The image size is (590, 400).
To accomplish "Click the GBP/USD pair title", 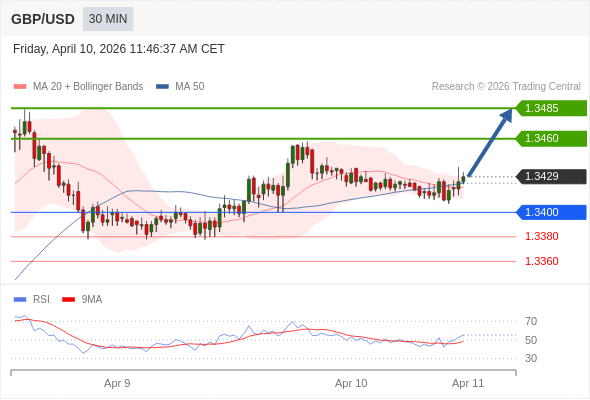I will tap(43, 19).
